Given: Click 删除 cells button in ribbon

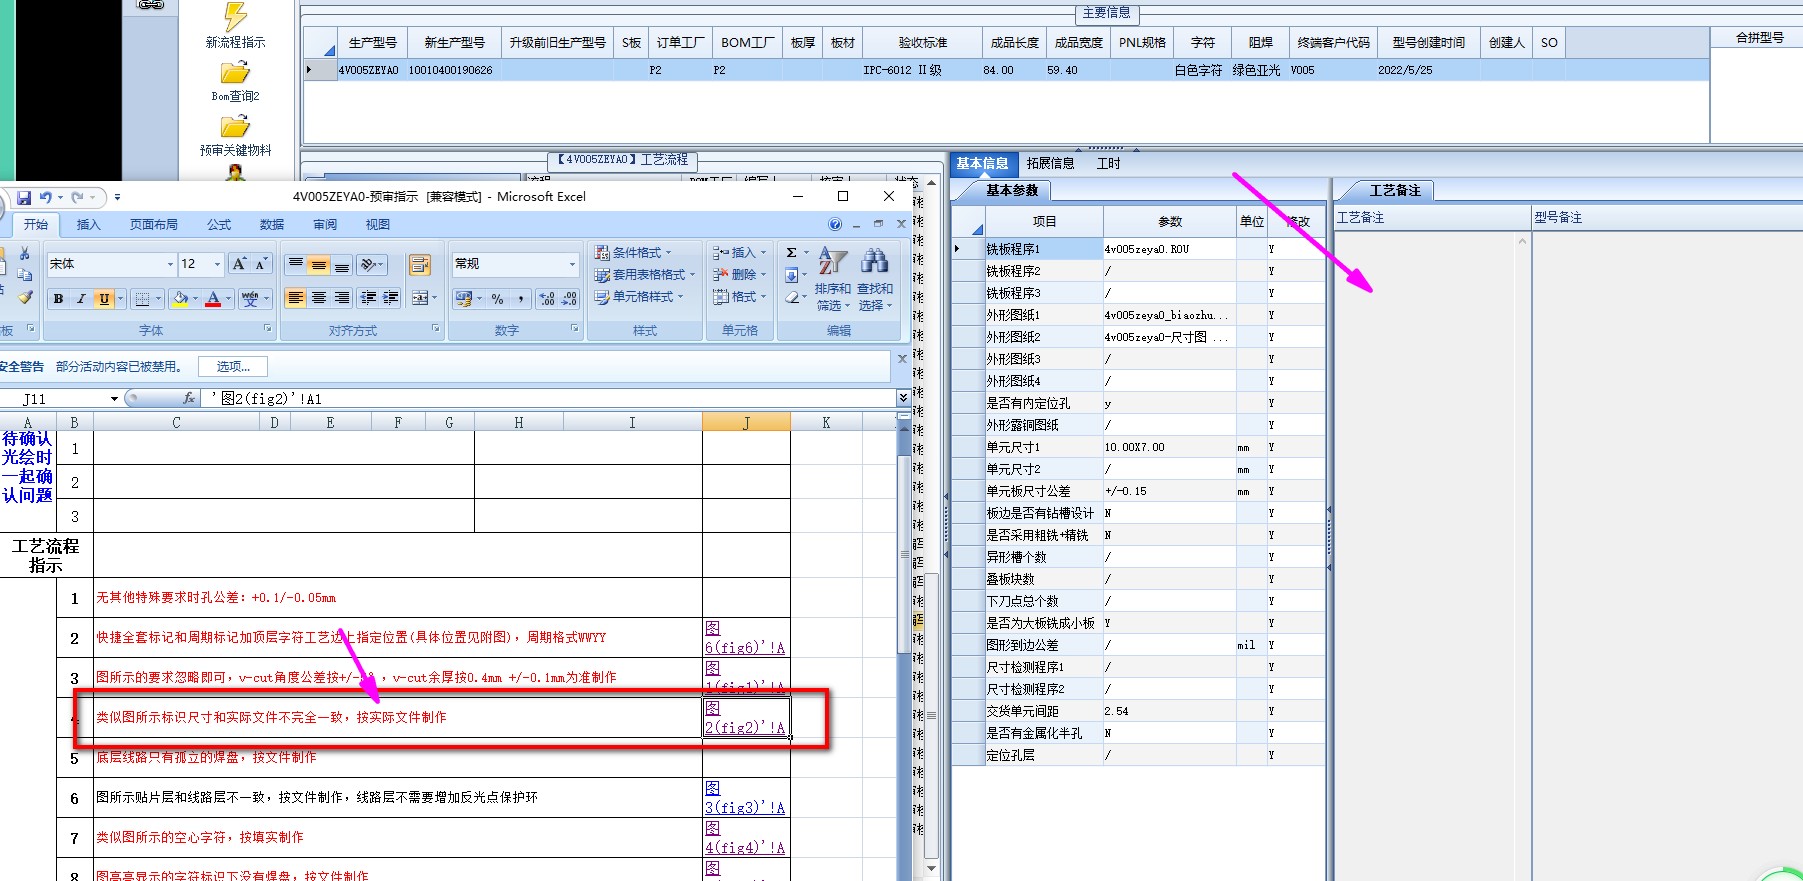Looking at the screenshot, I should 739,274.
